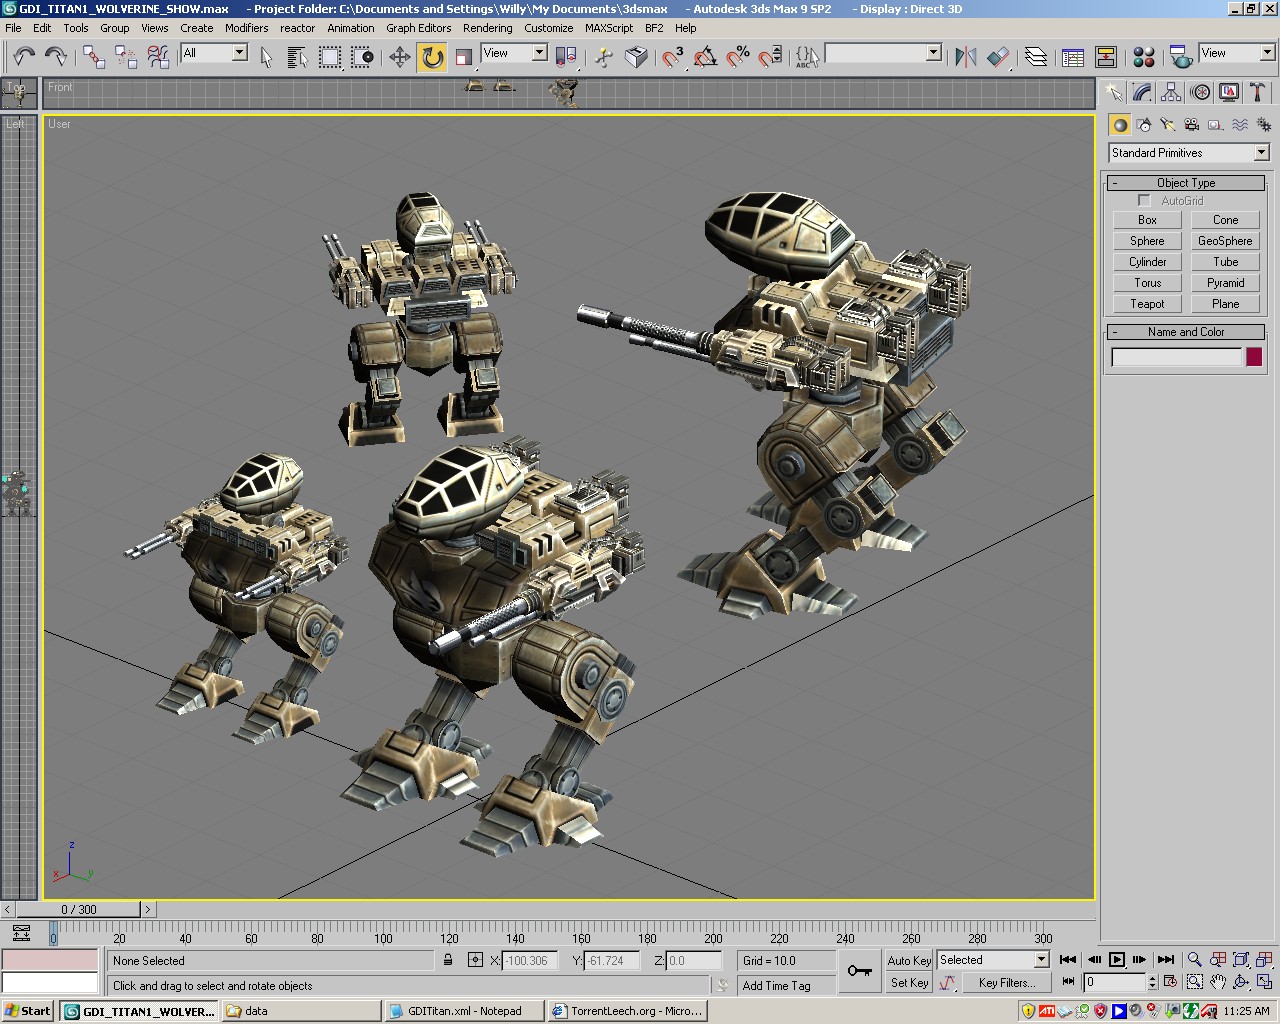Open Schematic View from main toolbar
The width and height of the screenshot is (1280, 1024).
tap(1106, 57)
